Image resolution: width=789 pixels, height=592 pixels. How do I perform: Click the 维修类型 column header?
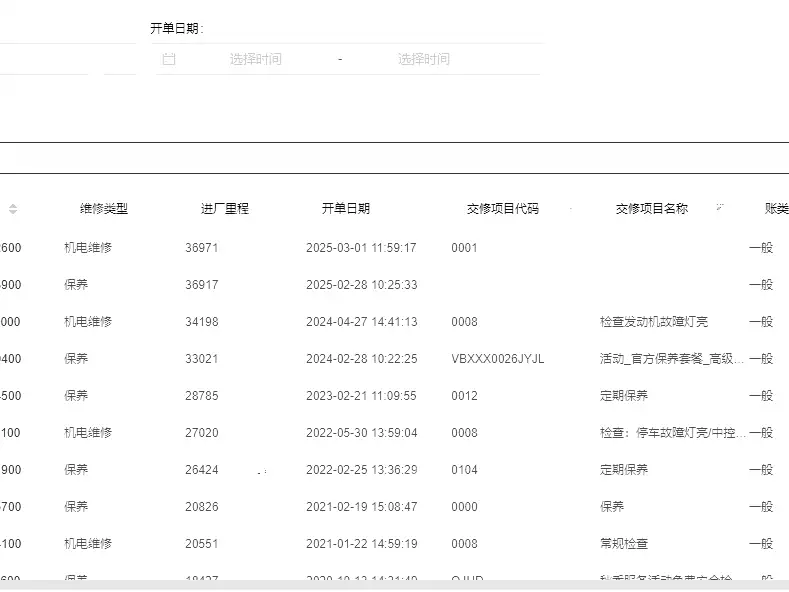click(x=104, y=209)
